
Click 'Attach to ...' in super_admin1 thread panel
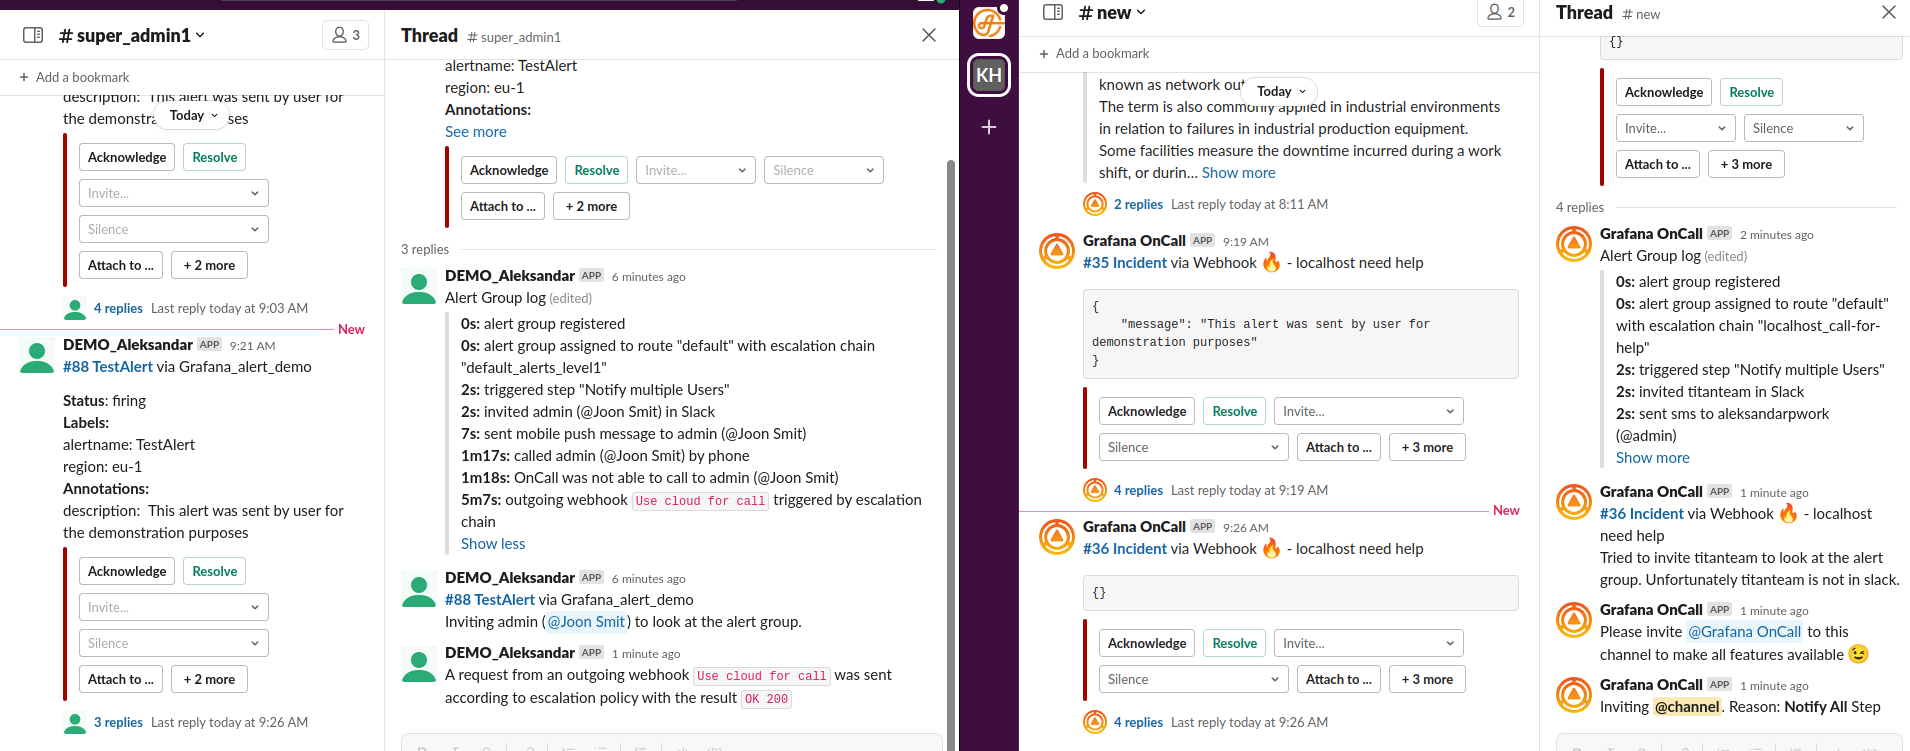[503, 206]
